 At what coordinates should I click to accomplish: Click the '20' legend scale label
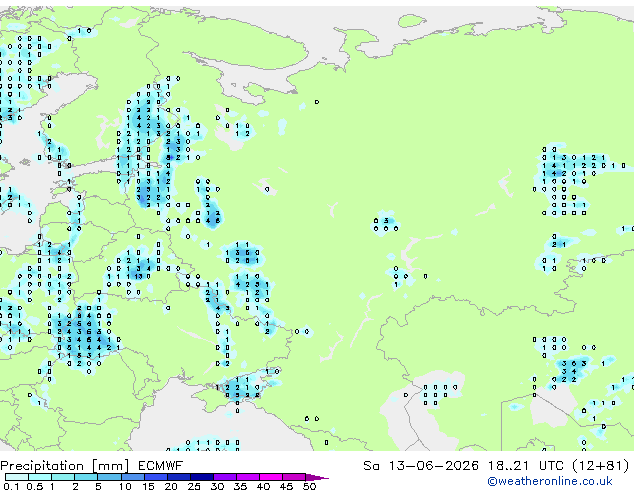(171, 486)
